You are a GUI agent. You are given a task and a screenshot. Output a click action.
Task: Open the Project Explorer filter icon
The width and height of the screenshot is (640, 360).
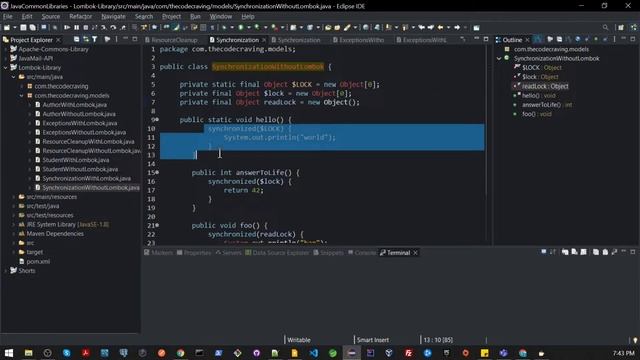tap(95, 39)
